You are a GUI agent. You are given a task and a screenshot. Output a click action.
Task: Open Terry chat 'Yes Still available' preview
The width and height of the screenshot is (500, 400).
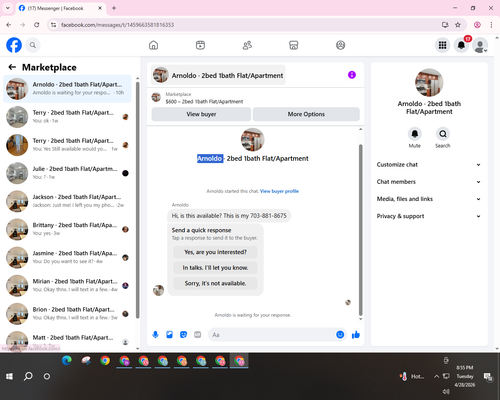coord(67,145)
